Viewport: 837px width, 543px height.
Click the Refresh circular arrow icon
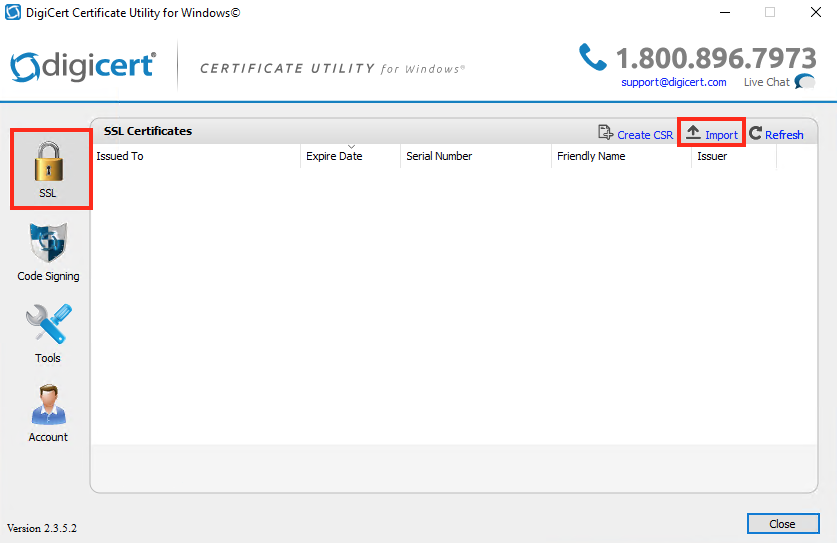[x=756, y=133]
